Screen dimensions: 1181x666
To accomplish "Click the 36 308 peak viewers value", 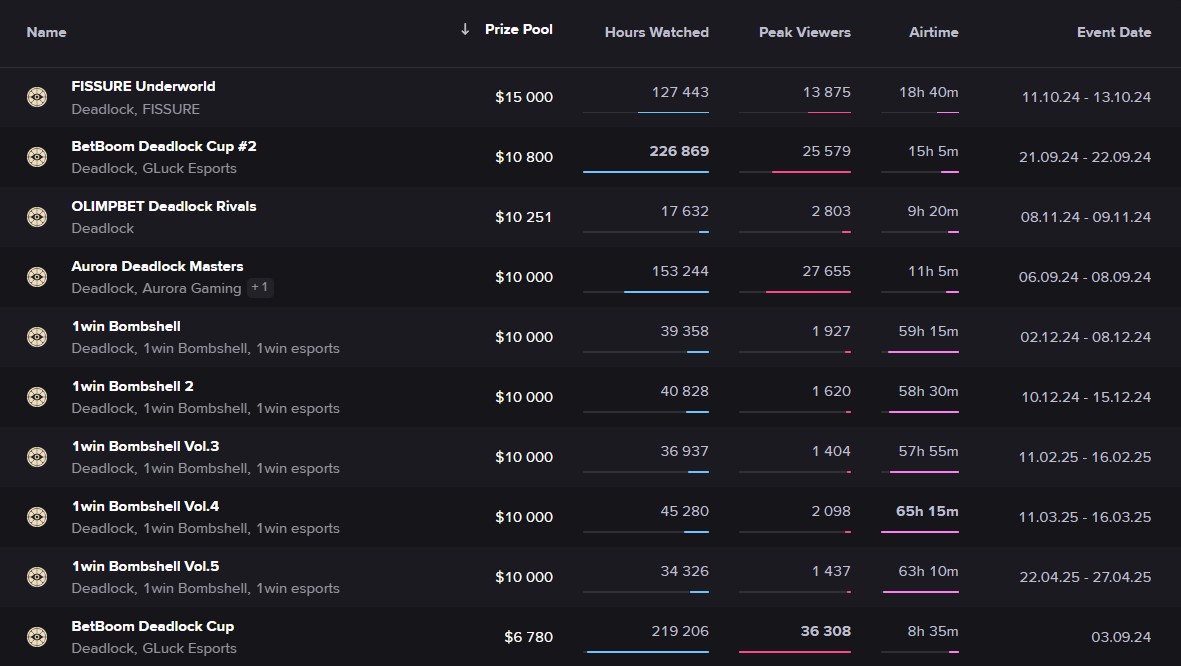I will point(825,631).
